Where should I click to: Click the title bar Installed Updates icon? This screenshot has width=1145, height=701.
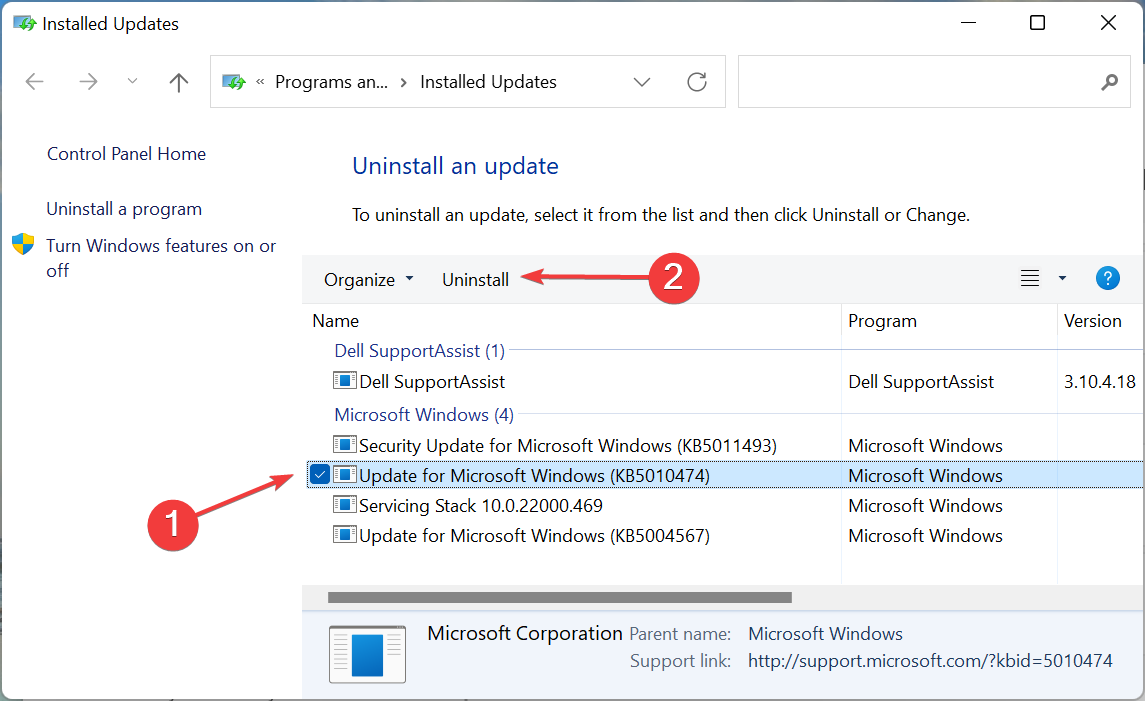point(25,23)
